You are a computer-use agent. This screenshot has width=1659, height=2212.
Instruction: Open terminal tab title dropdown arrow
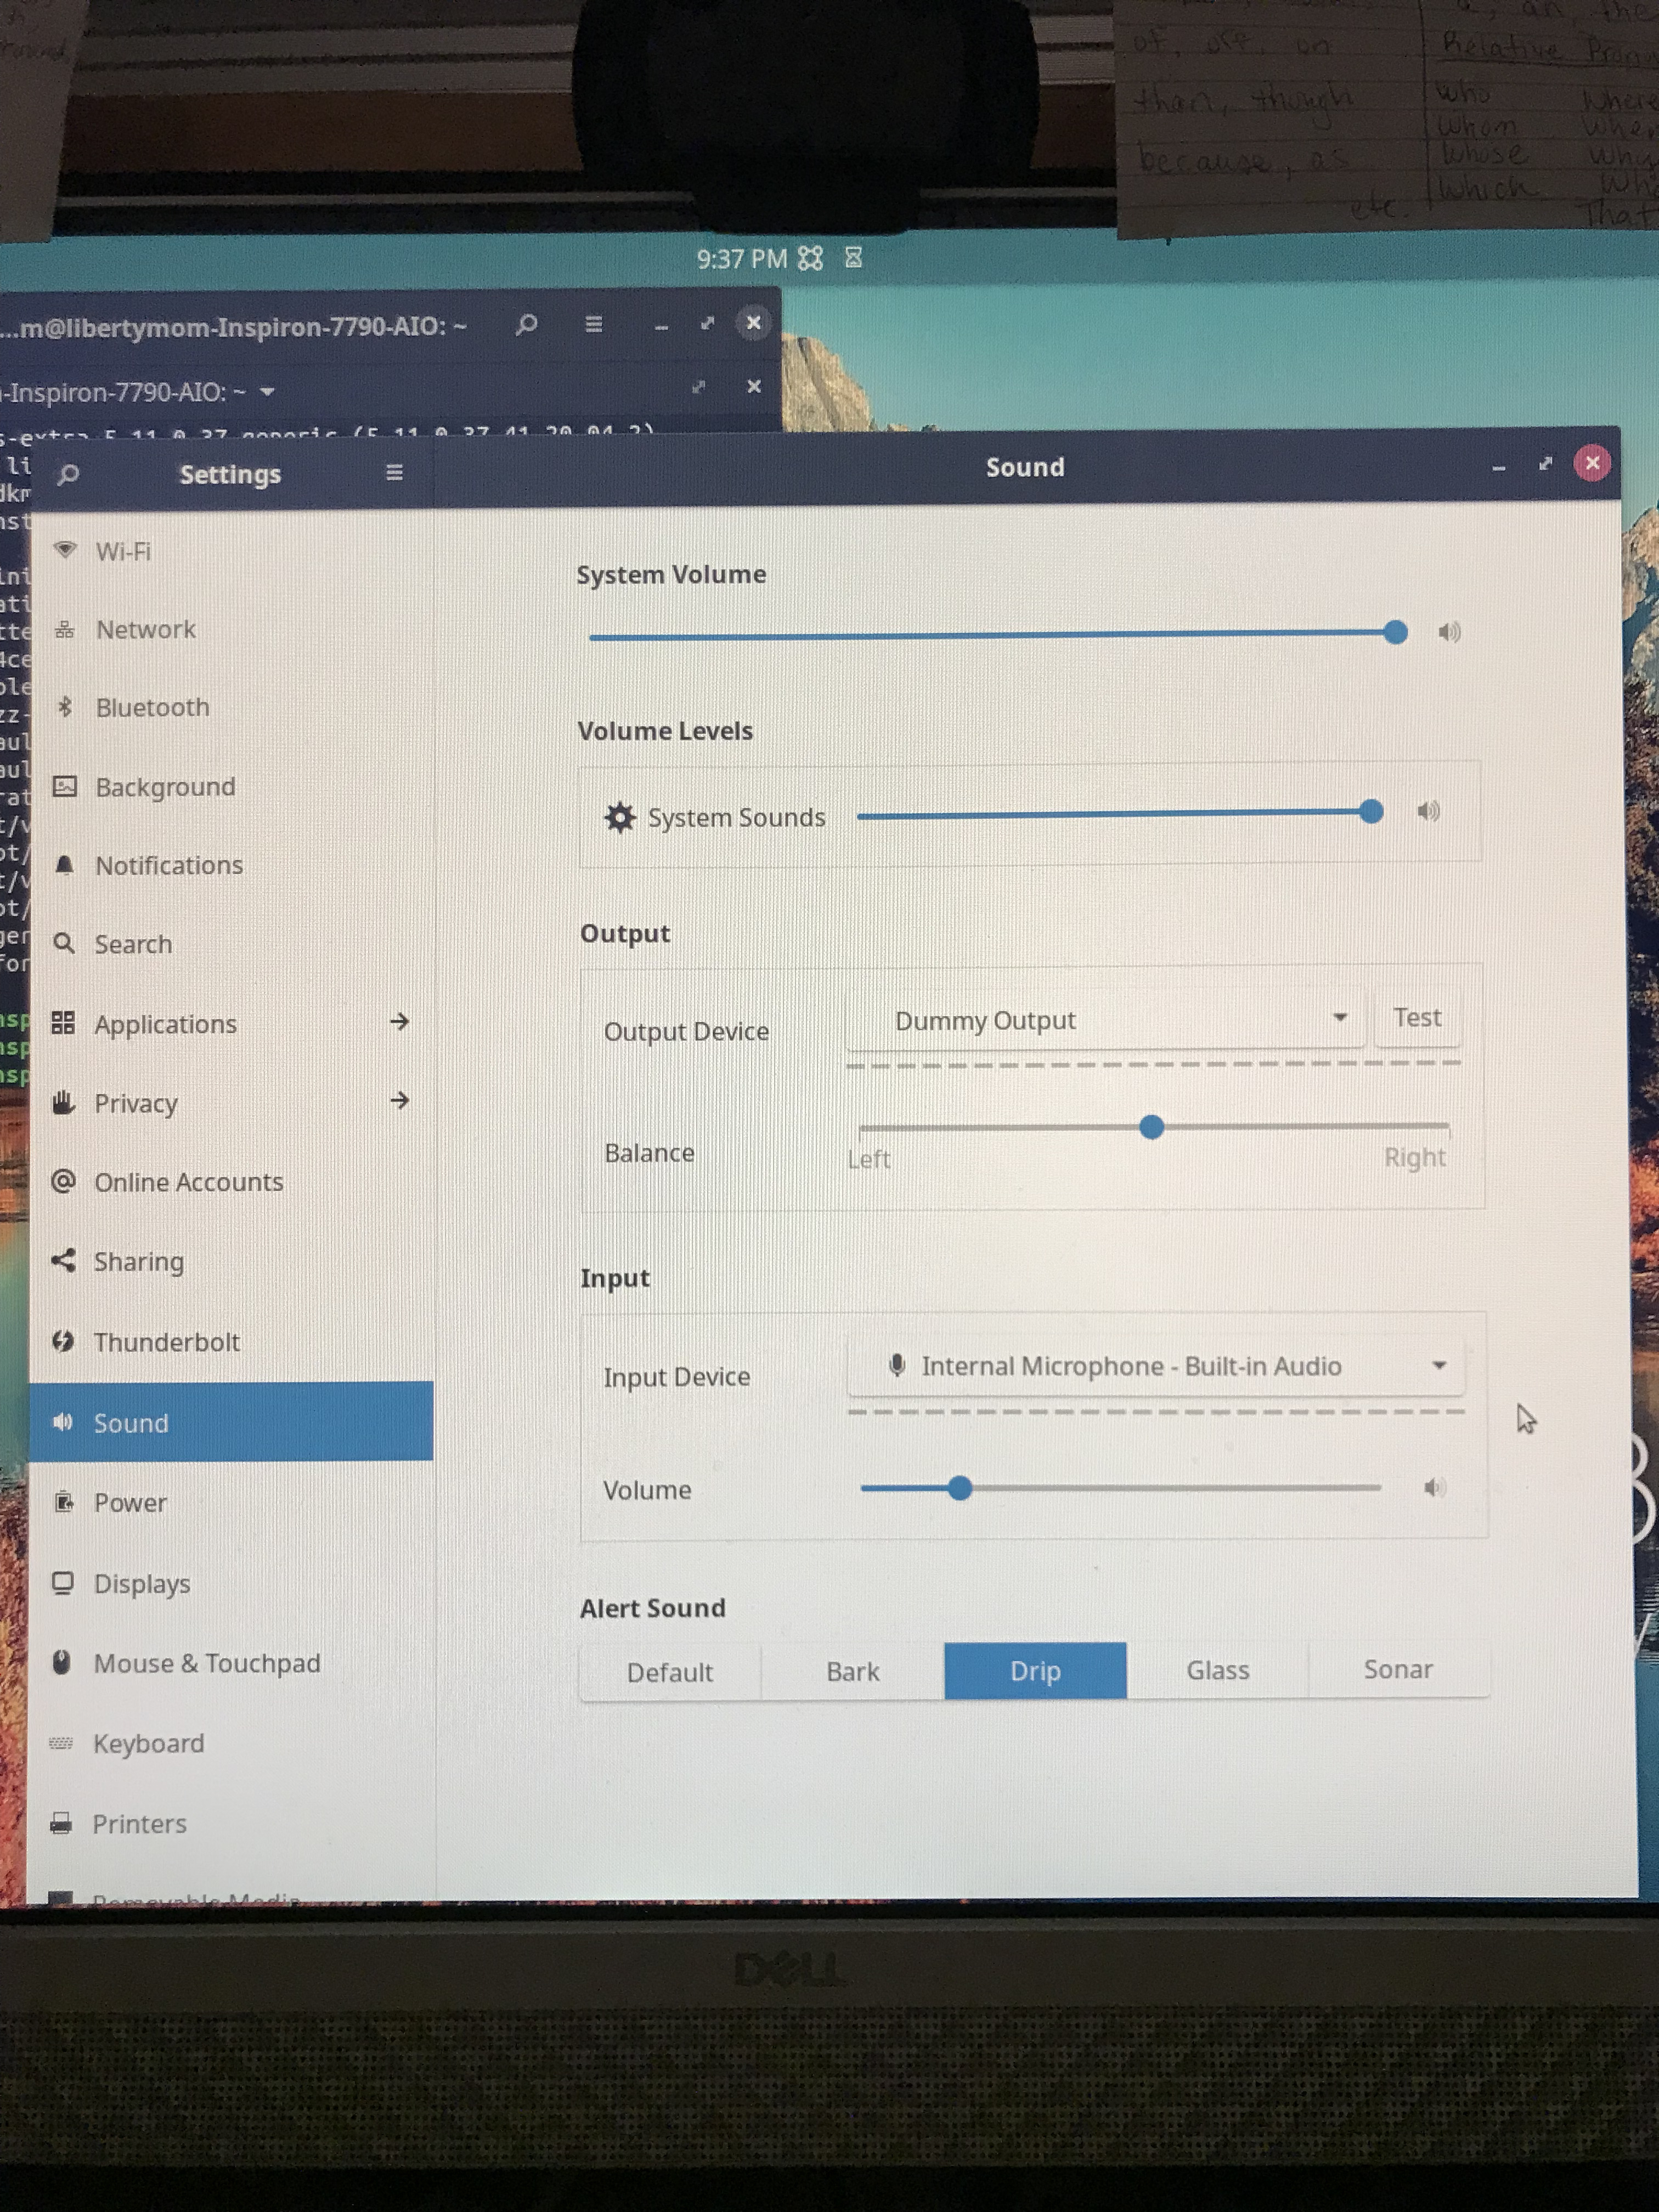[267, 392]
